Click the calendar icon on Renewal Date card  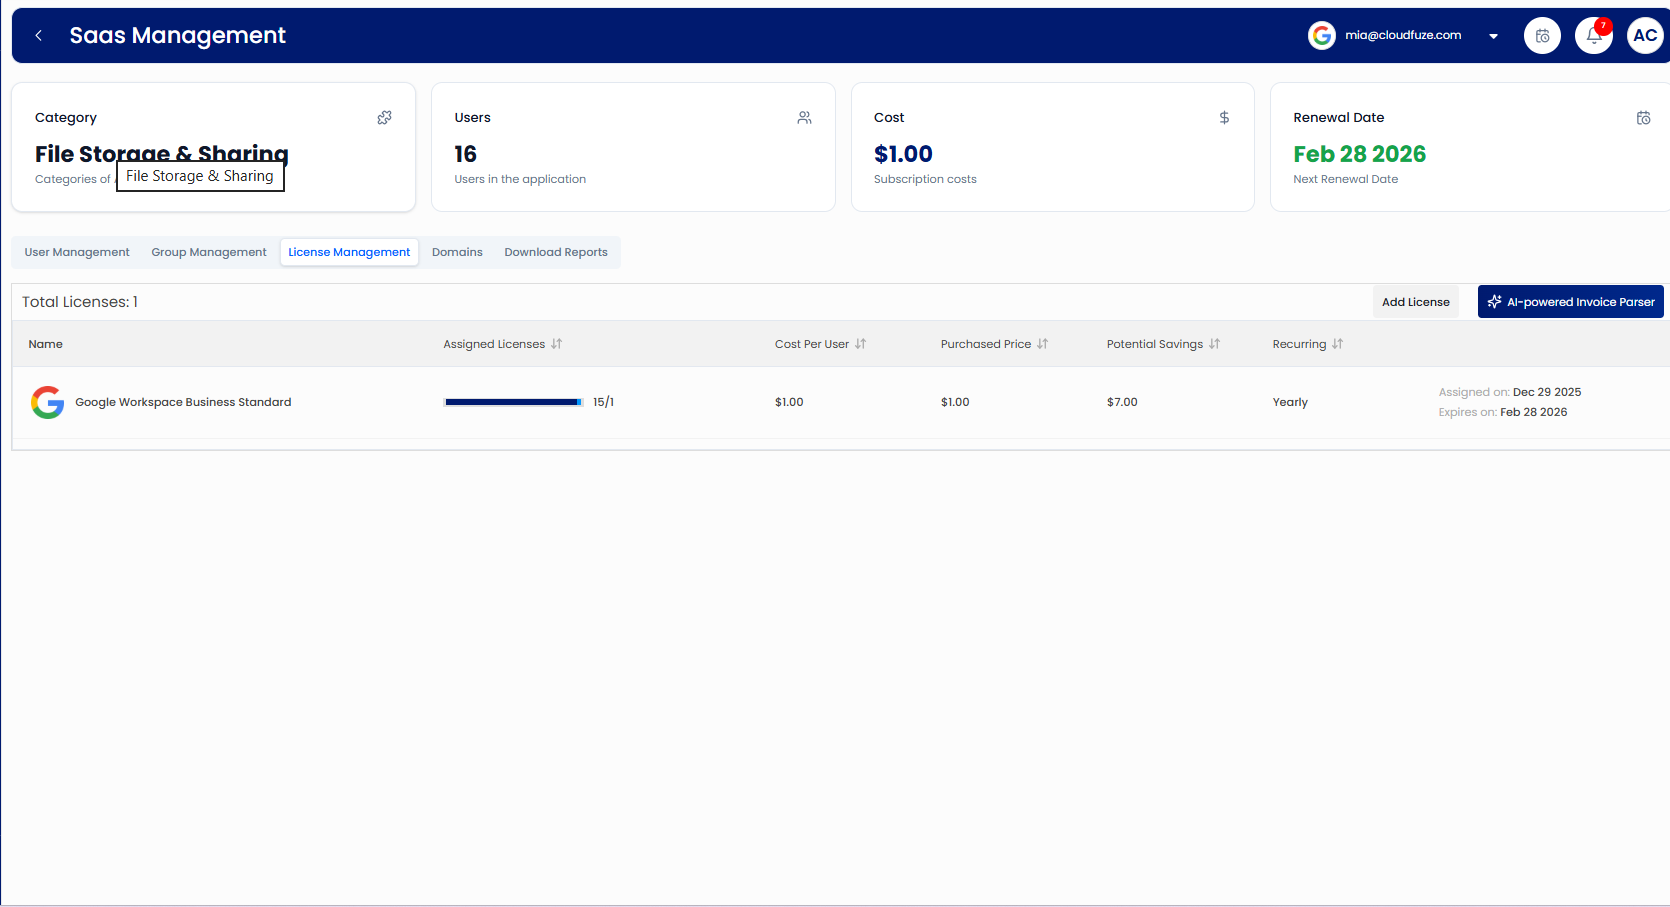1643,117
